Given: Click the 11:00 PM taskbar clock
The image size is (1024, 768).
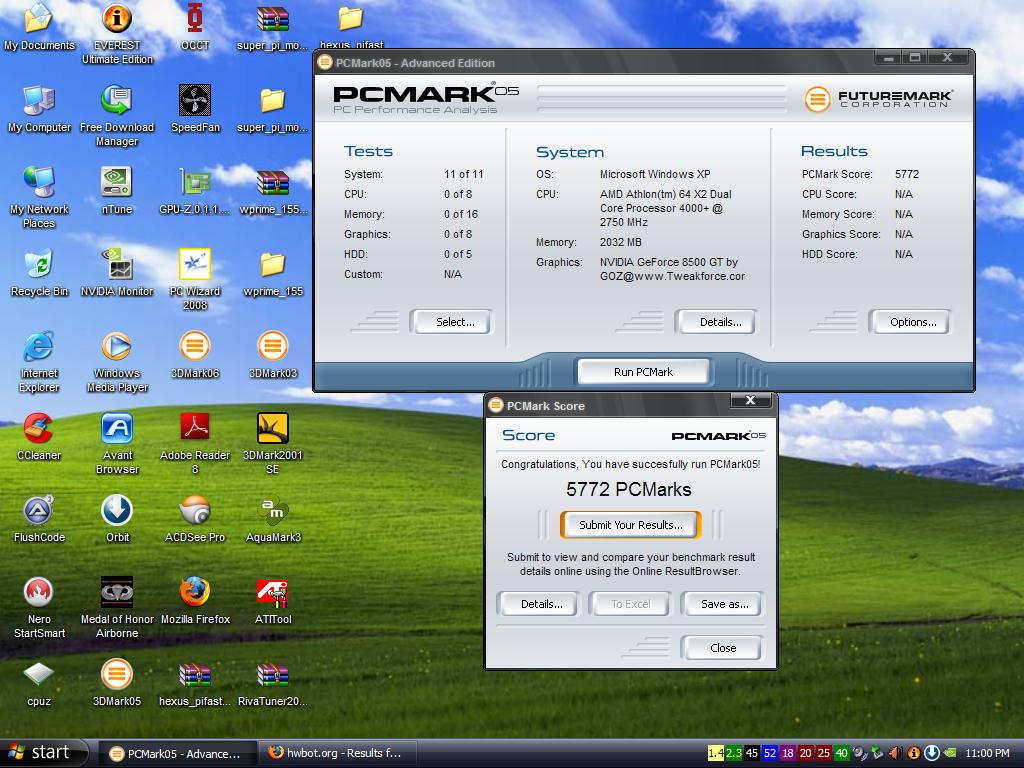Looking at the screenshot, I should point(987,753).
